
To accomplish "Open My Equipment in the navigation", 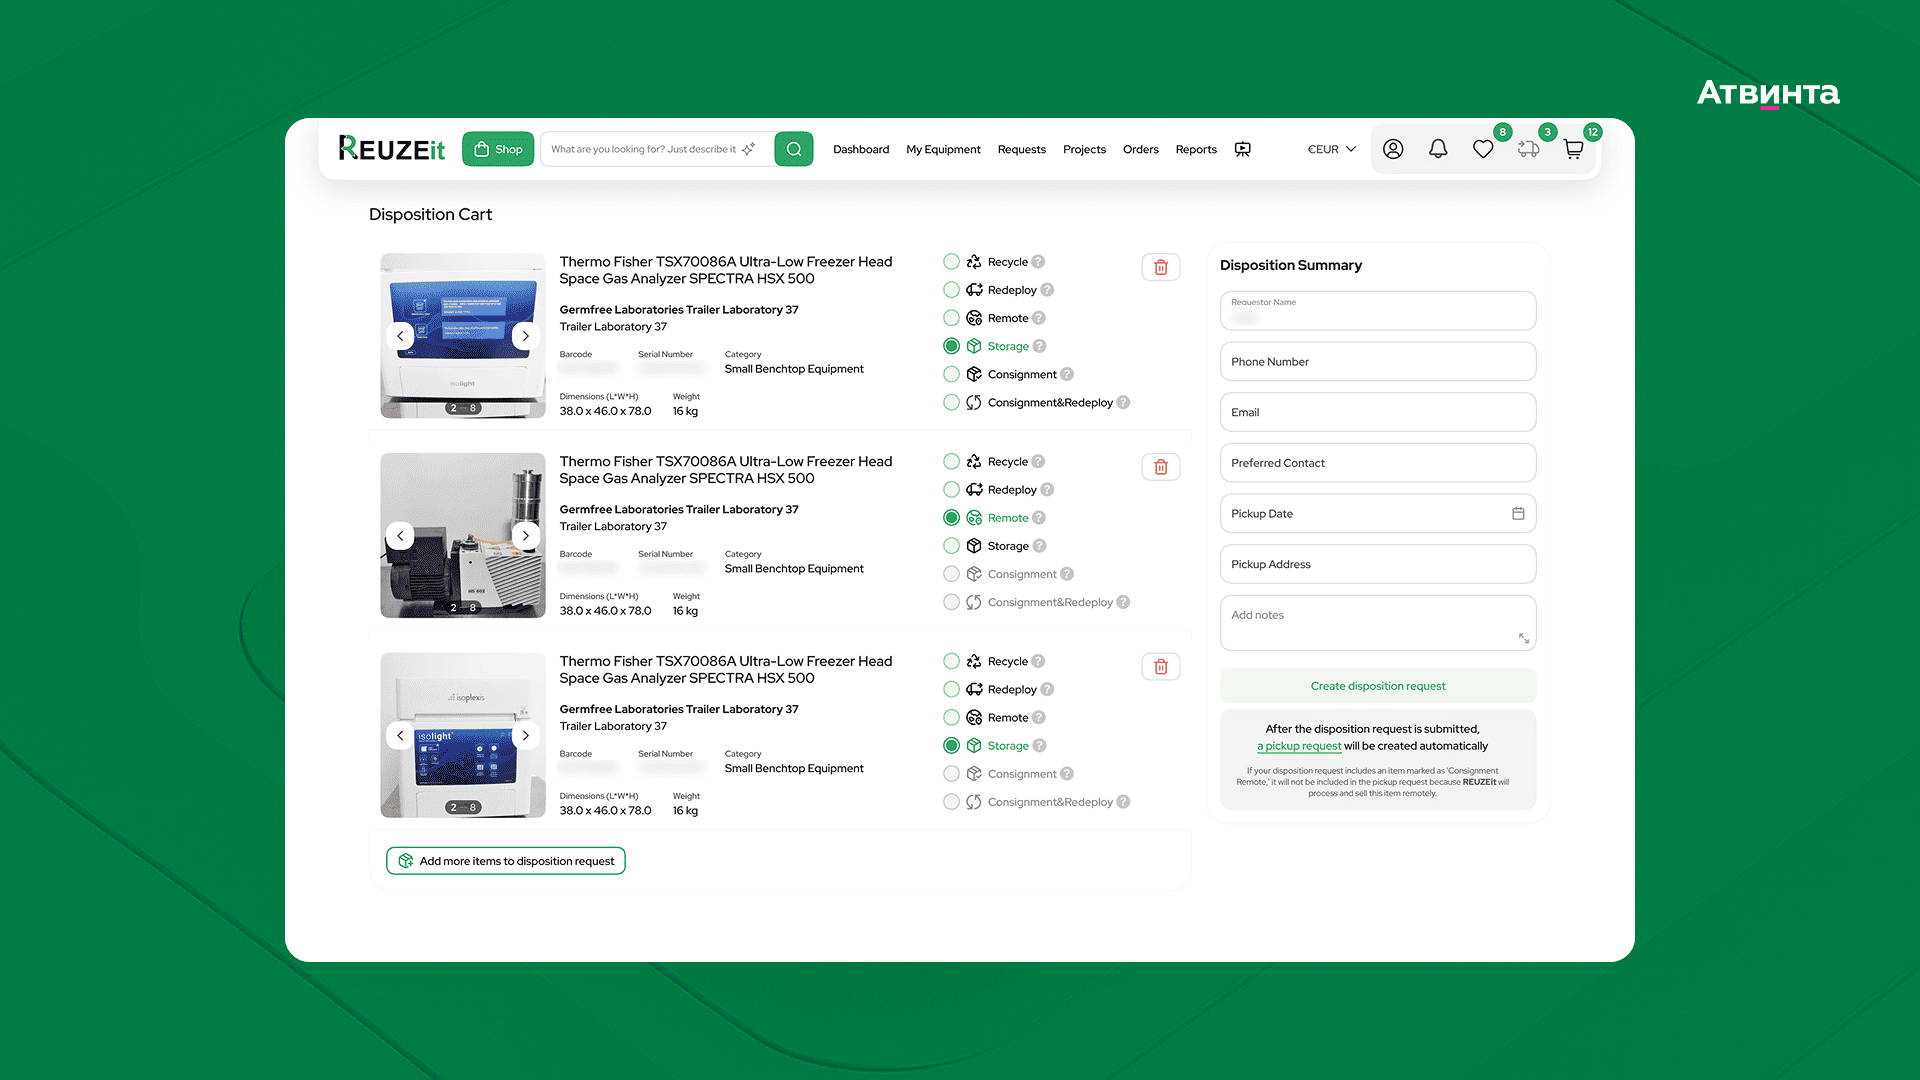I will coord(943,149).
